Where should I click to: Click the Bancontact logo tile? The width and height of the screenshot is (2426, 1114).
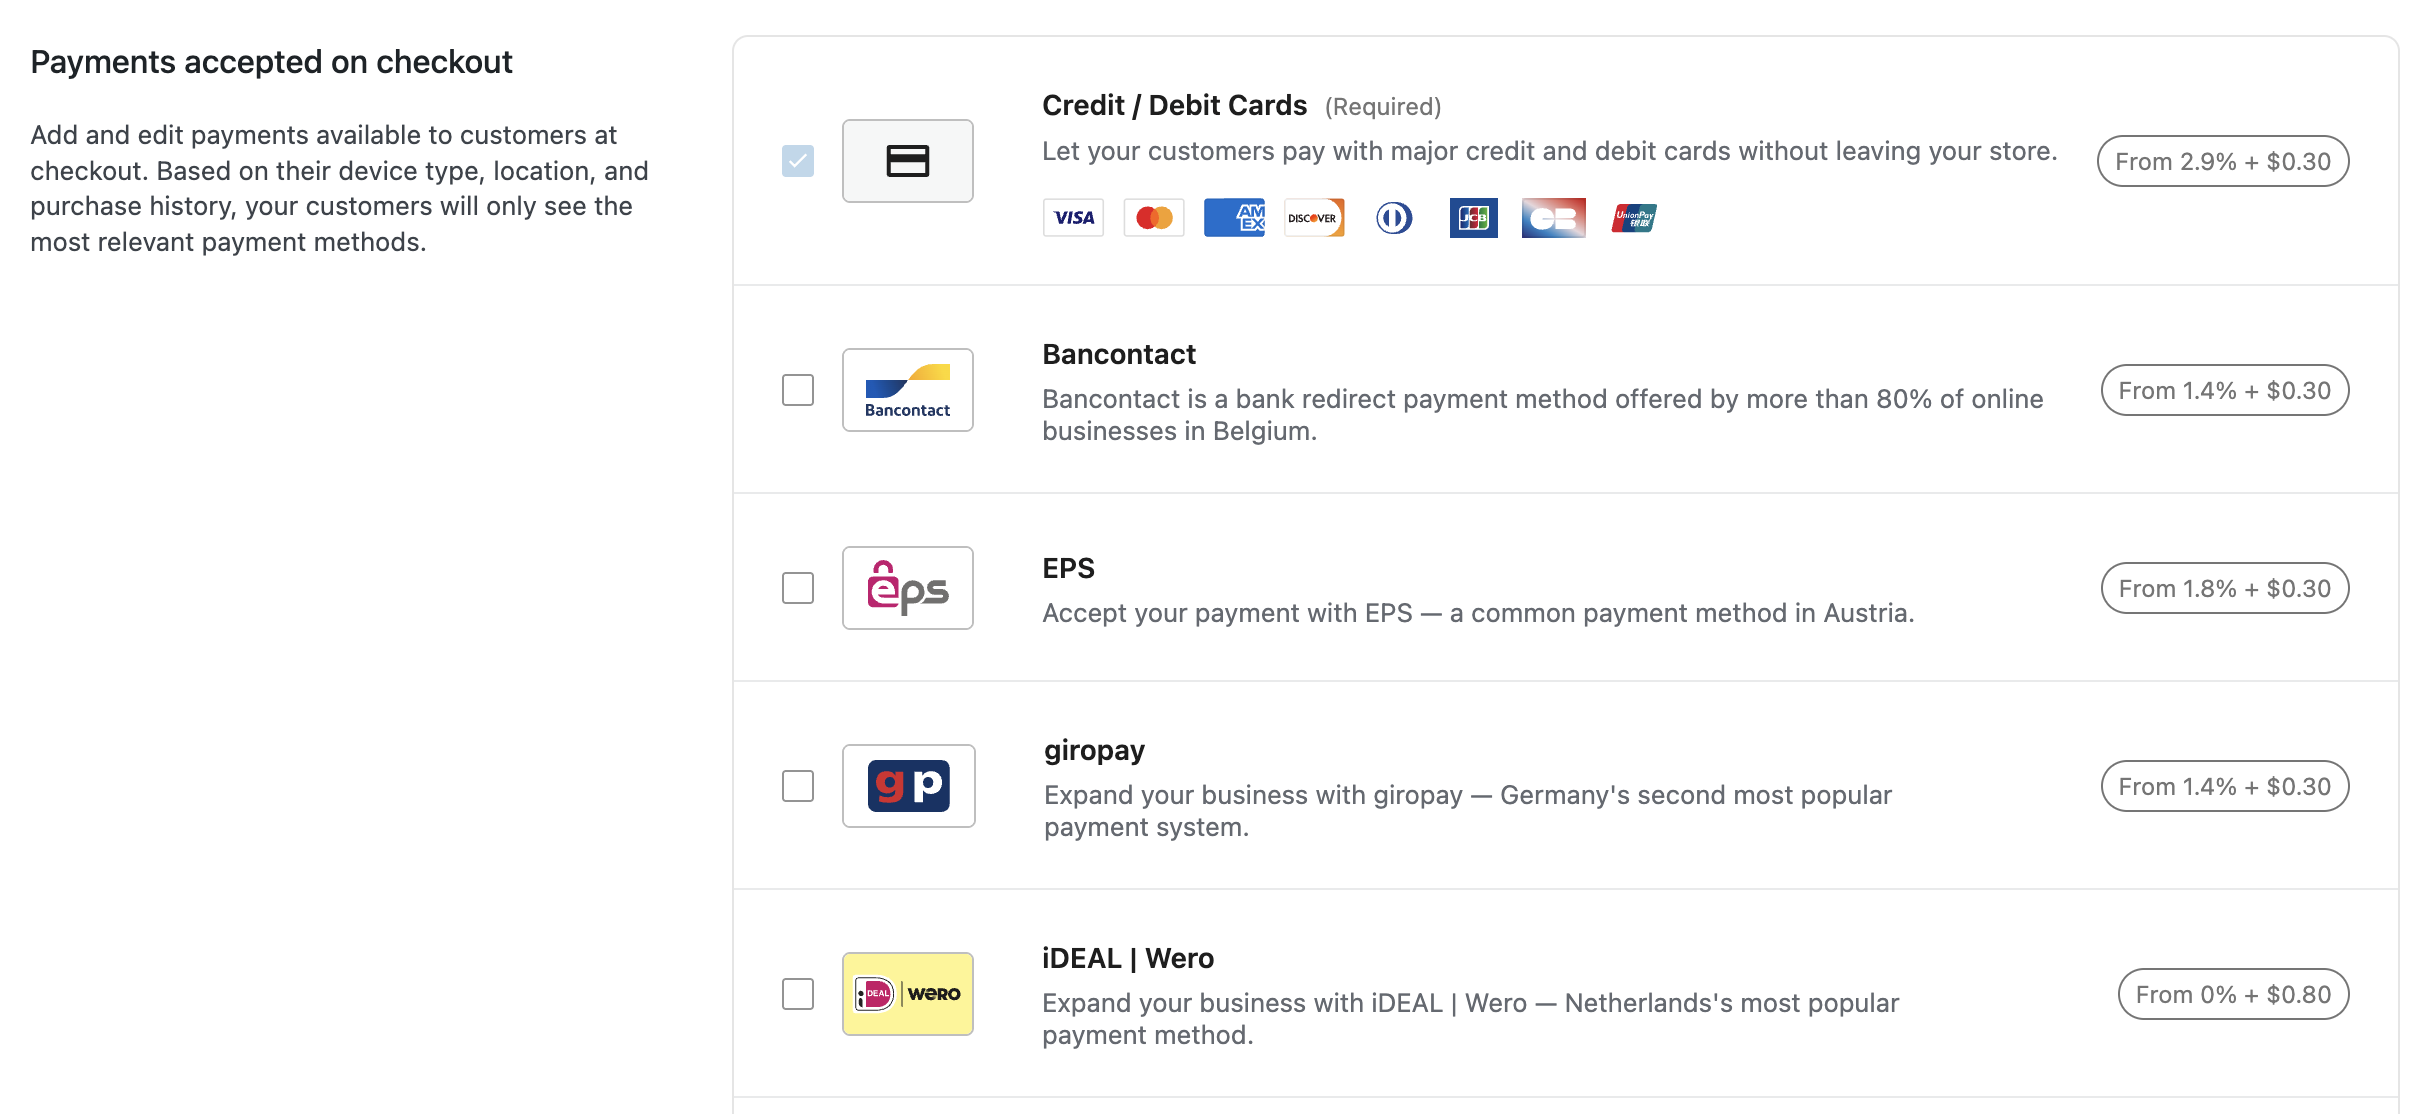tap(908, 390)
